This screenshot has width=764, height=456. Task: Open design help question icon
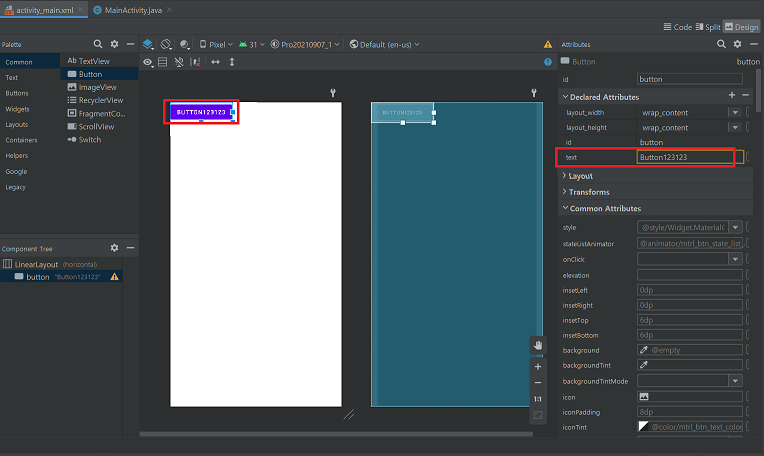(x=548, y=62)
